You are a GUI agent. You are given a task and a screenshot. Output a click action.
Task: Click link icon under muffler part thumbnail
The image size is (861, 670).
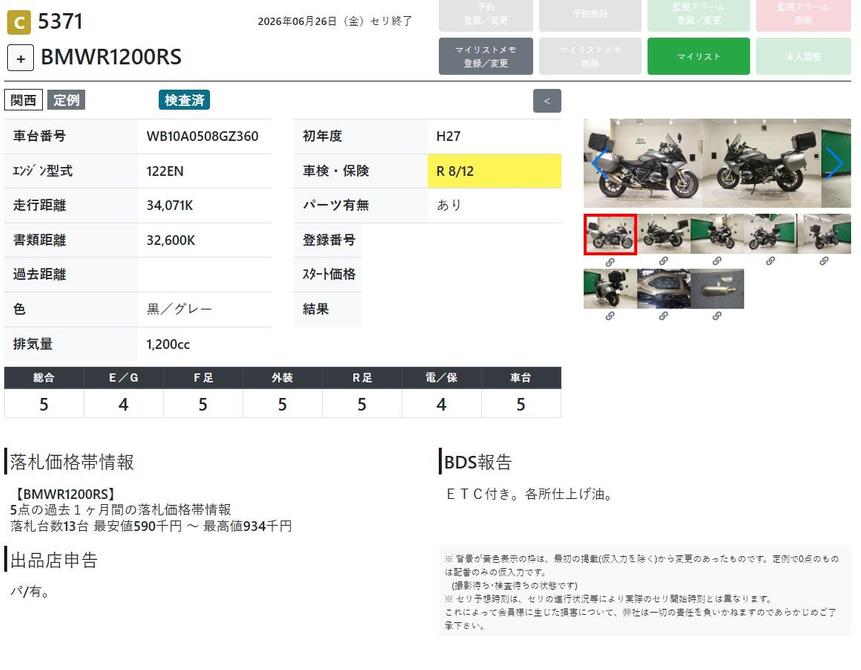pos(717,316)
